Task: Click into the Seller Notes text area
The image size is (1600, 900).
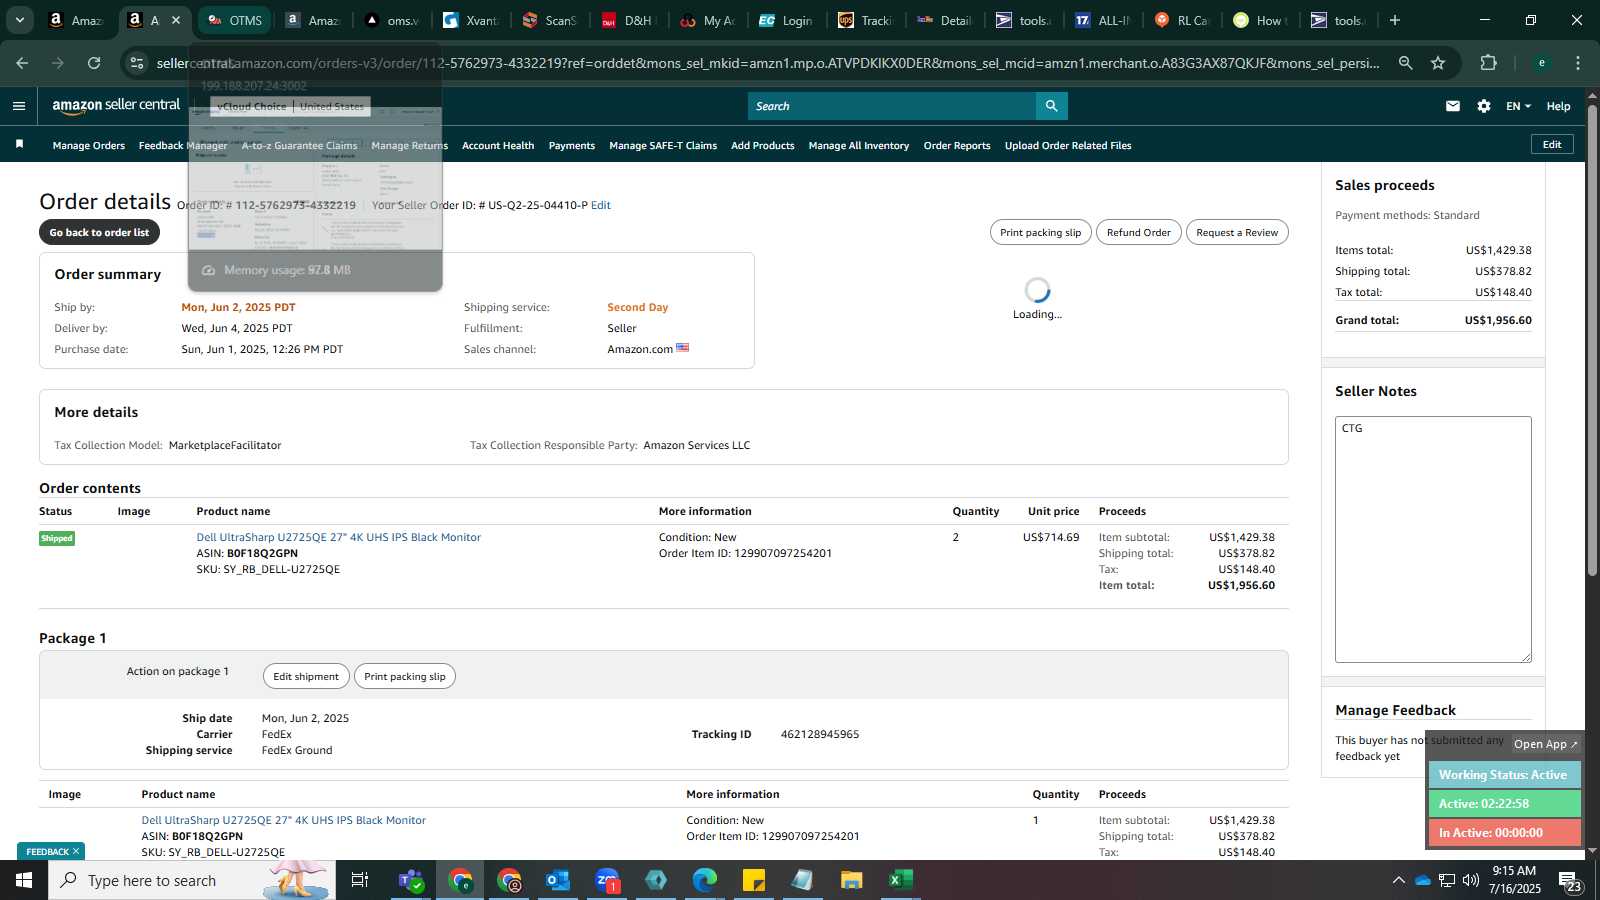Action: coord(1433,539)
